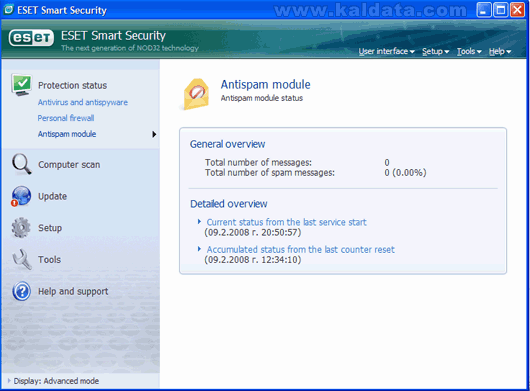Click Antispam module status subtitle

(262, 98)
